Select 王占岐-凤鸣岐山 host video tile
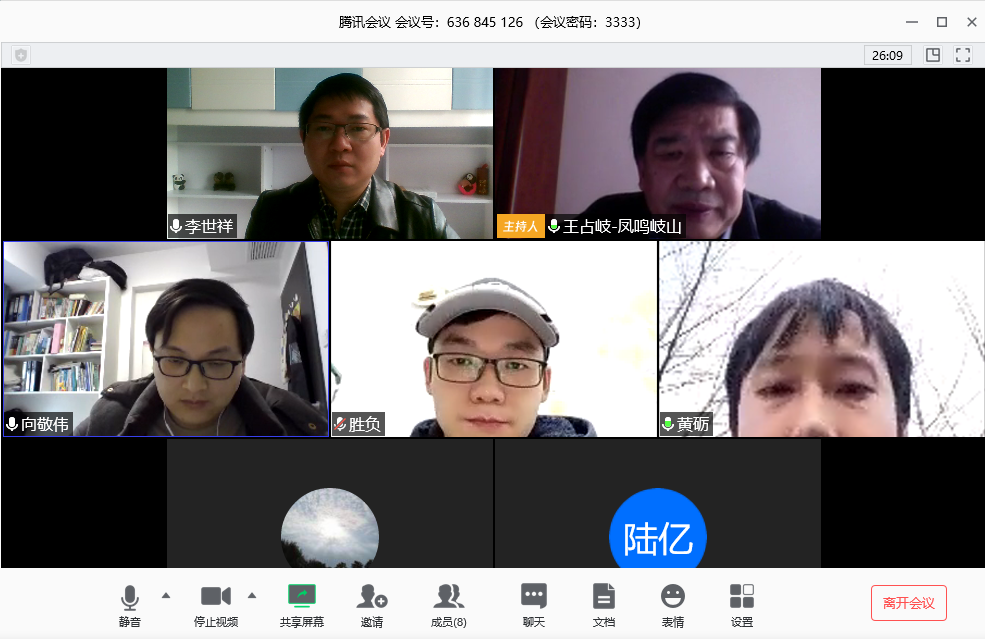985x639 pixels. [x=657, y=153]
